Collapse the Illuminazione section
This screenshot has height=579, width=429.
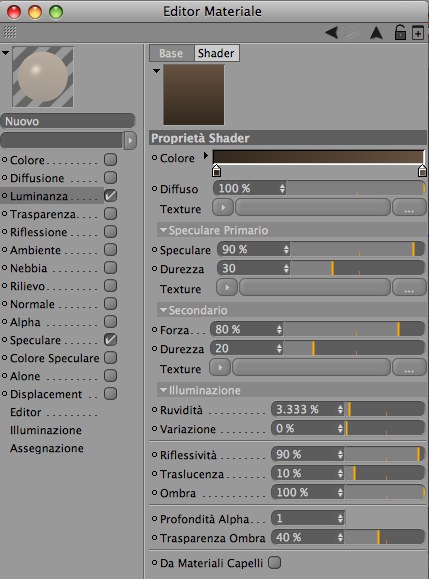click(x=163, y=390)
